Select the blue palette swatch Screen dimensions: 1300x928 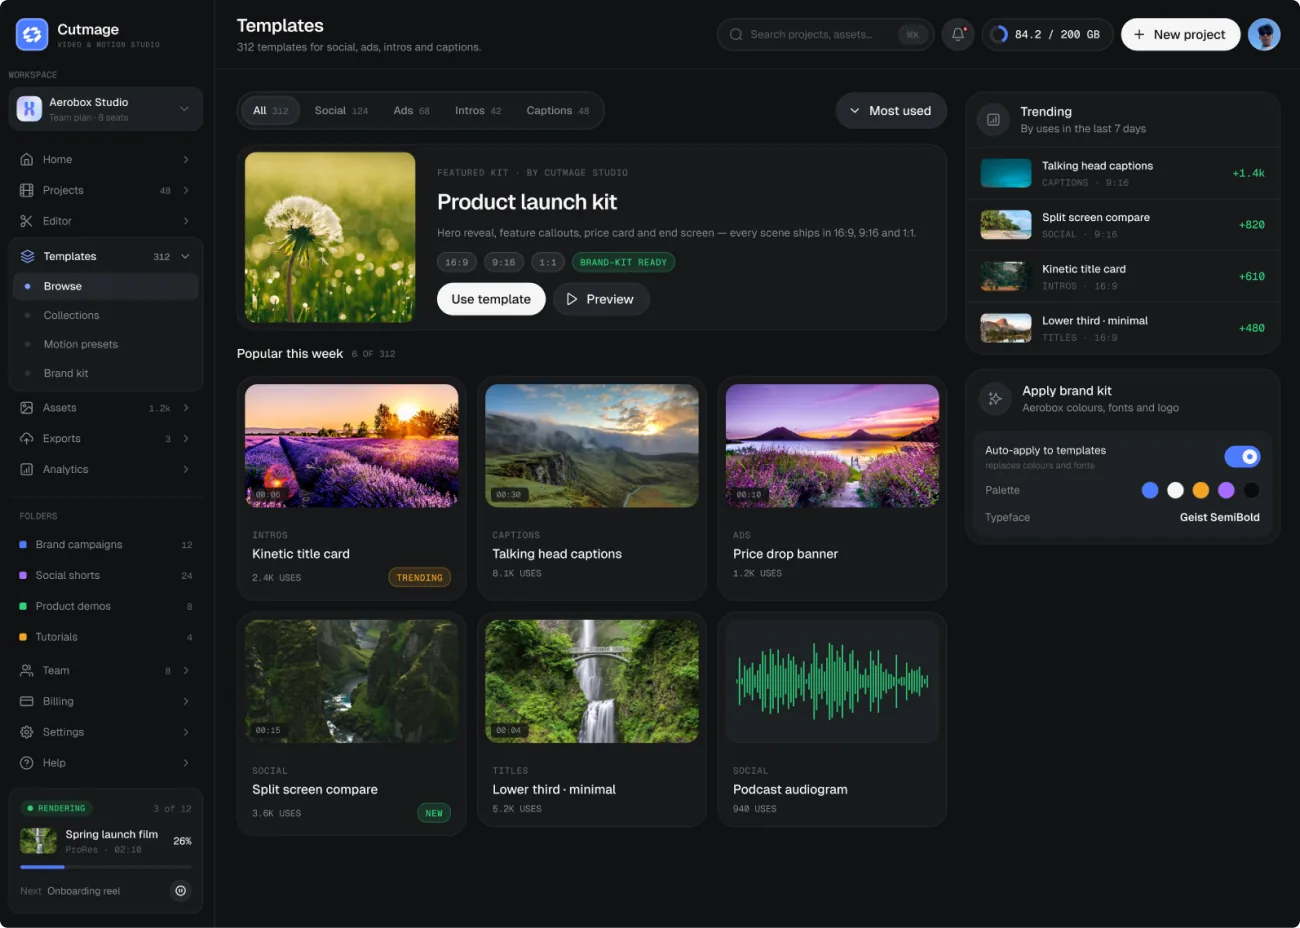point(1150,490)
